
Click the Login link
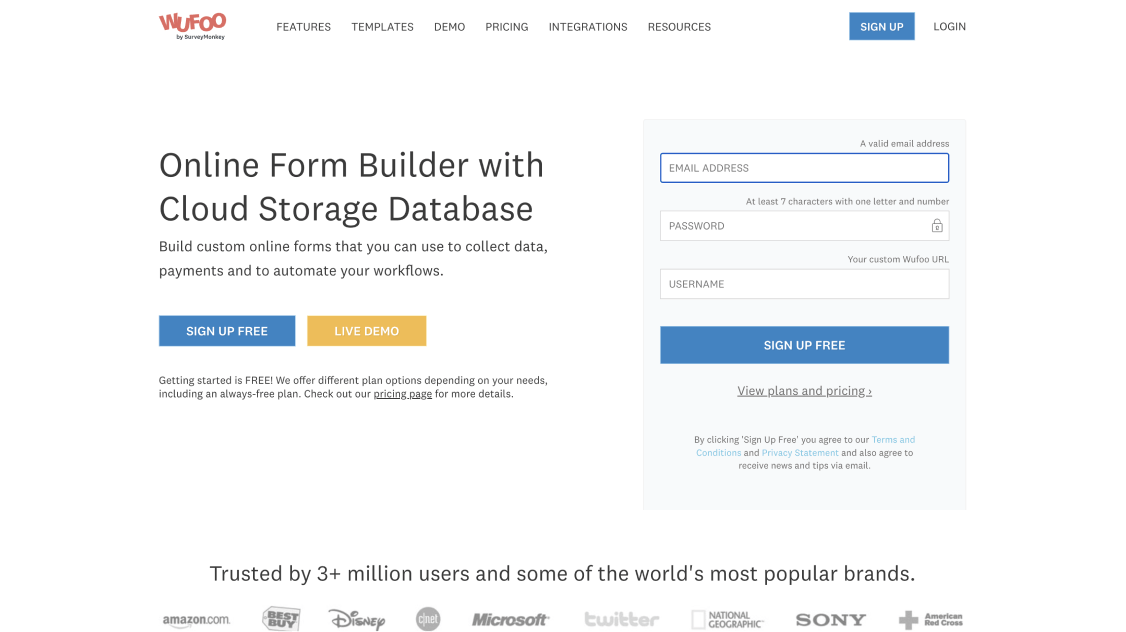(x=949, y=27)
